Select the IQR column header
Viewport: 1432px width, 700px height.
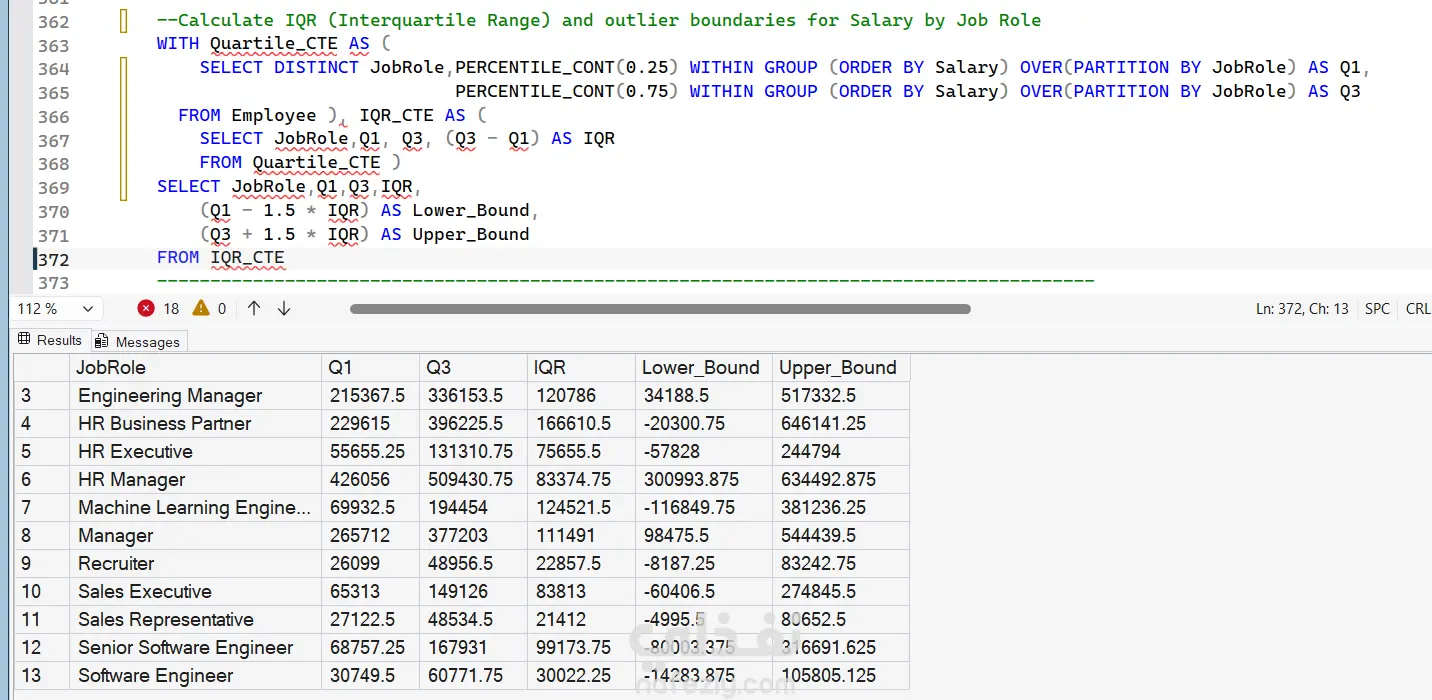(x=581, y=367)
